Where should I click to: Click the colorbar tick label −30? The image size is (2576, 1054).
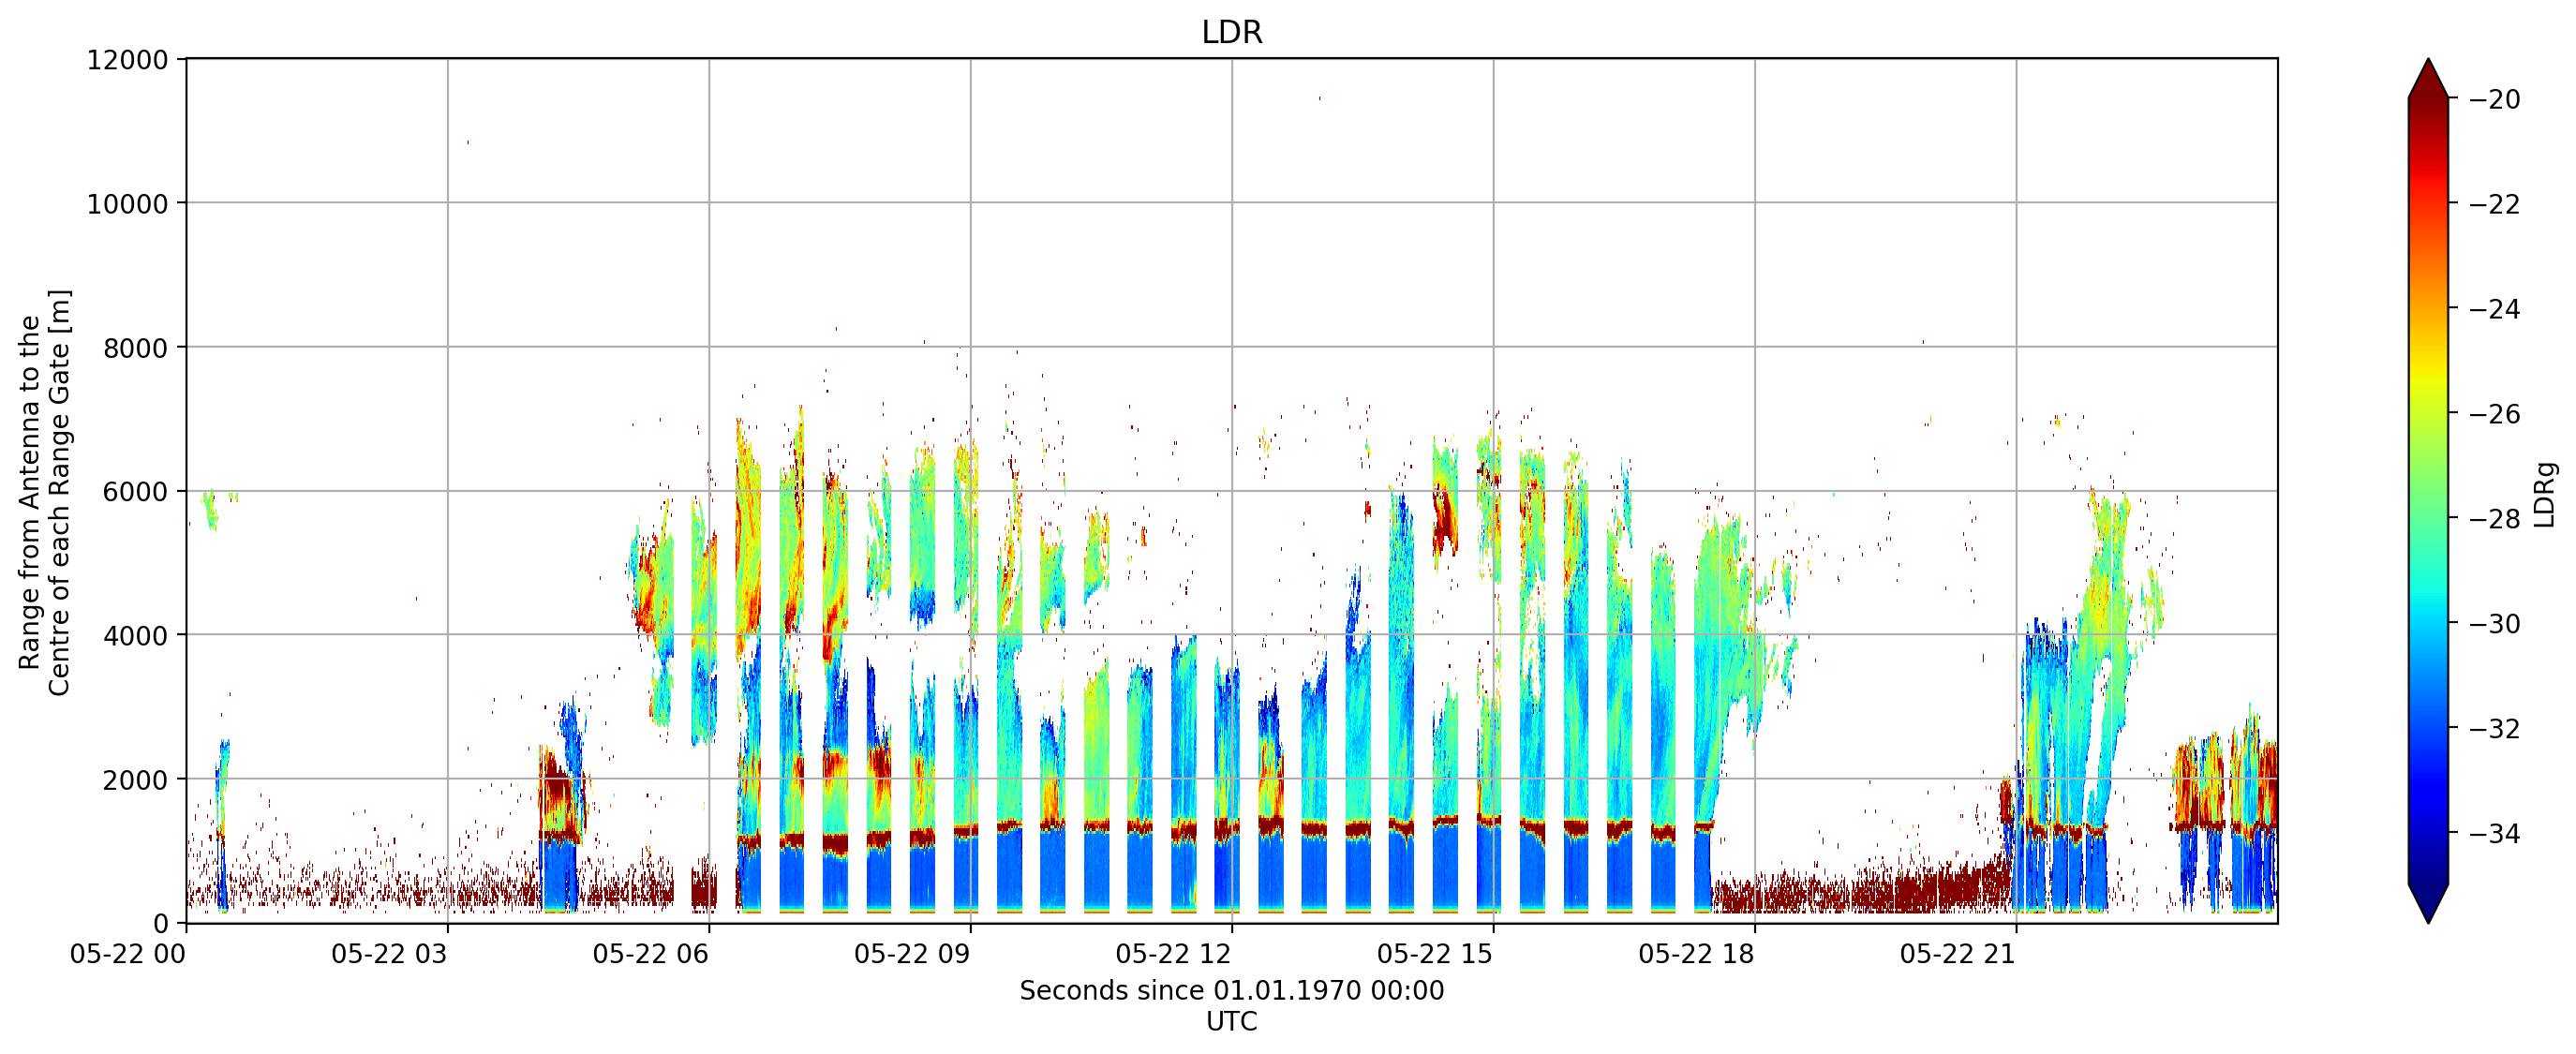pos(2494,624)
